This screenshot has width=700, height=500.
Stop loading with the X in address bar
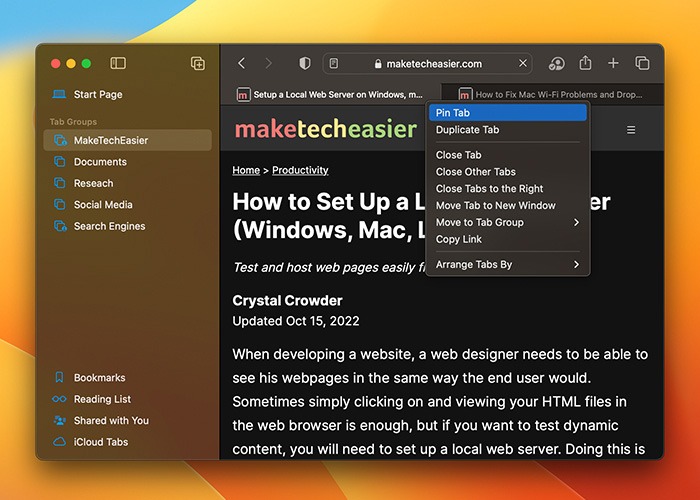[x=523, y=63]
